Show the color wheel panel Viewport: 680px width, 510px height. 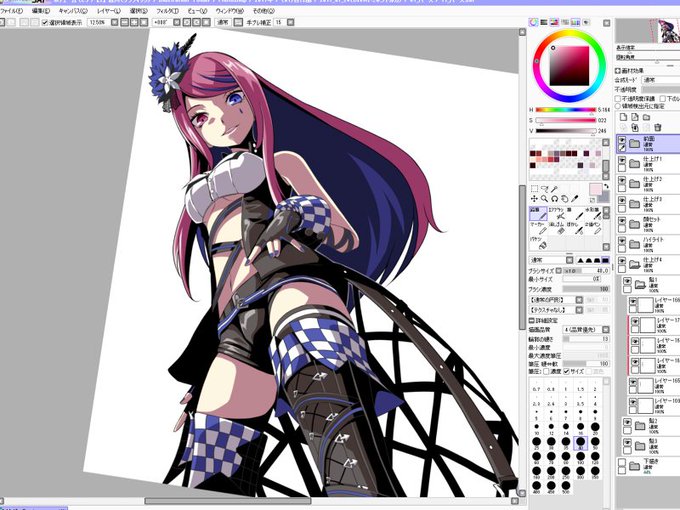point(533,22)
